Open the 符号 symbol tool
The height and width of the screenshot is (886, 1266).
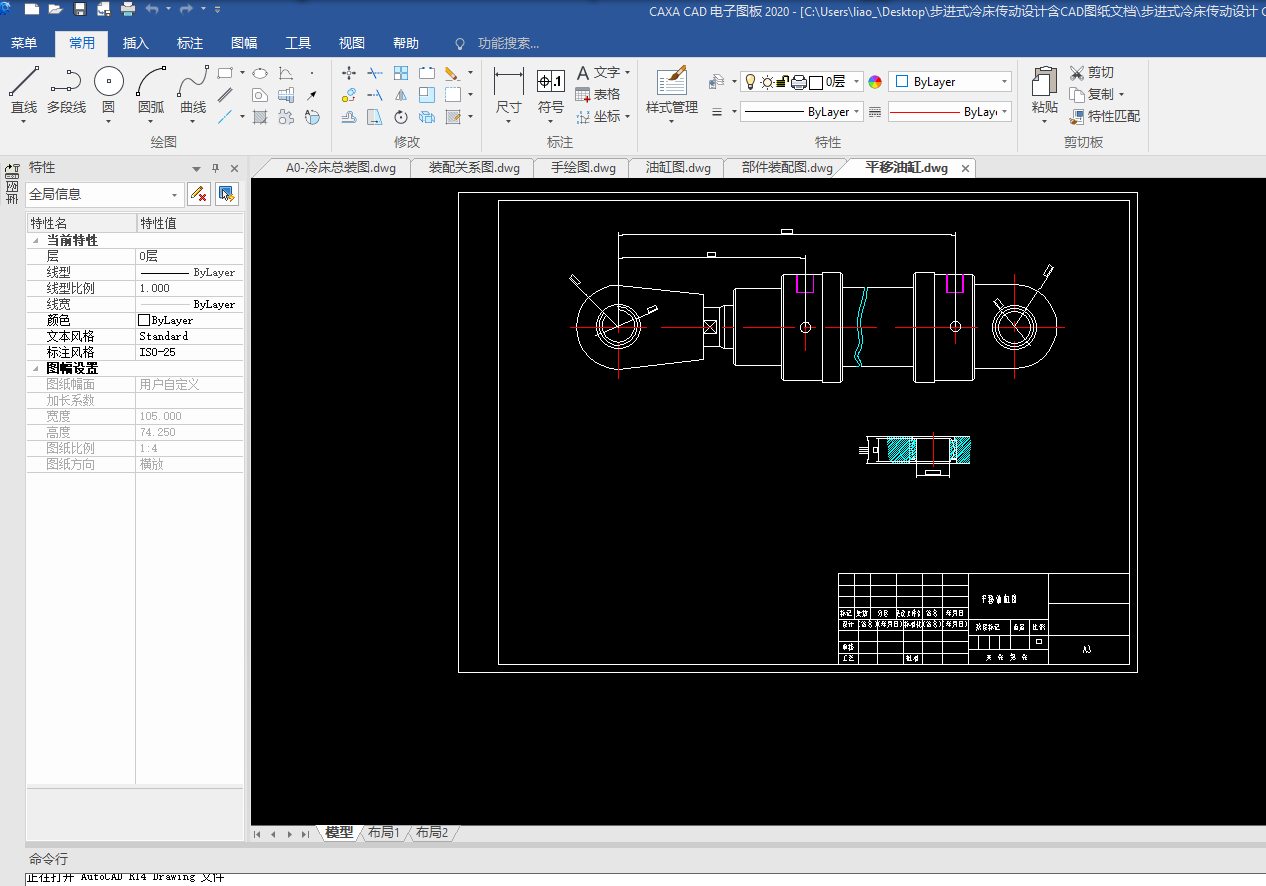click(x=551, y=90)
